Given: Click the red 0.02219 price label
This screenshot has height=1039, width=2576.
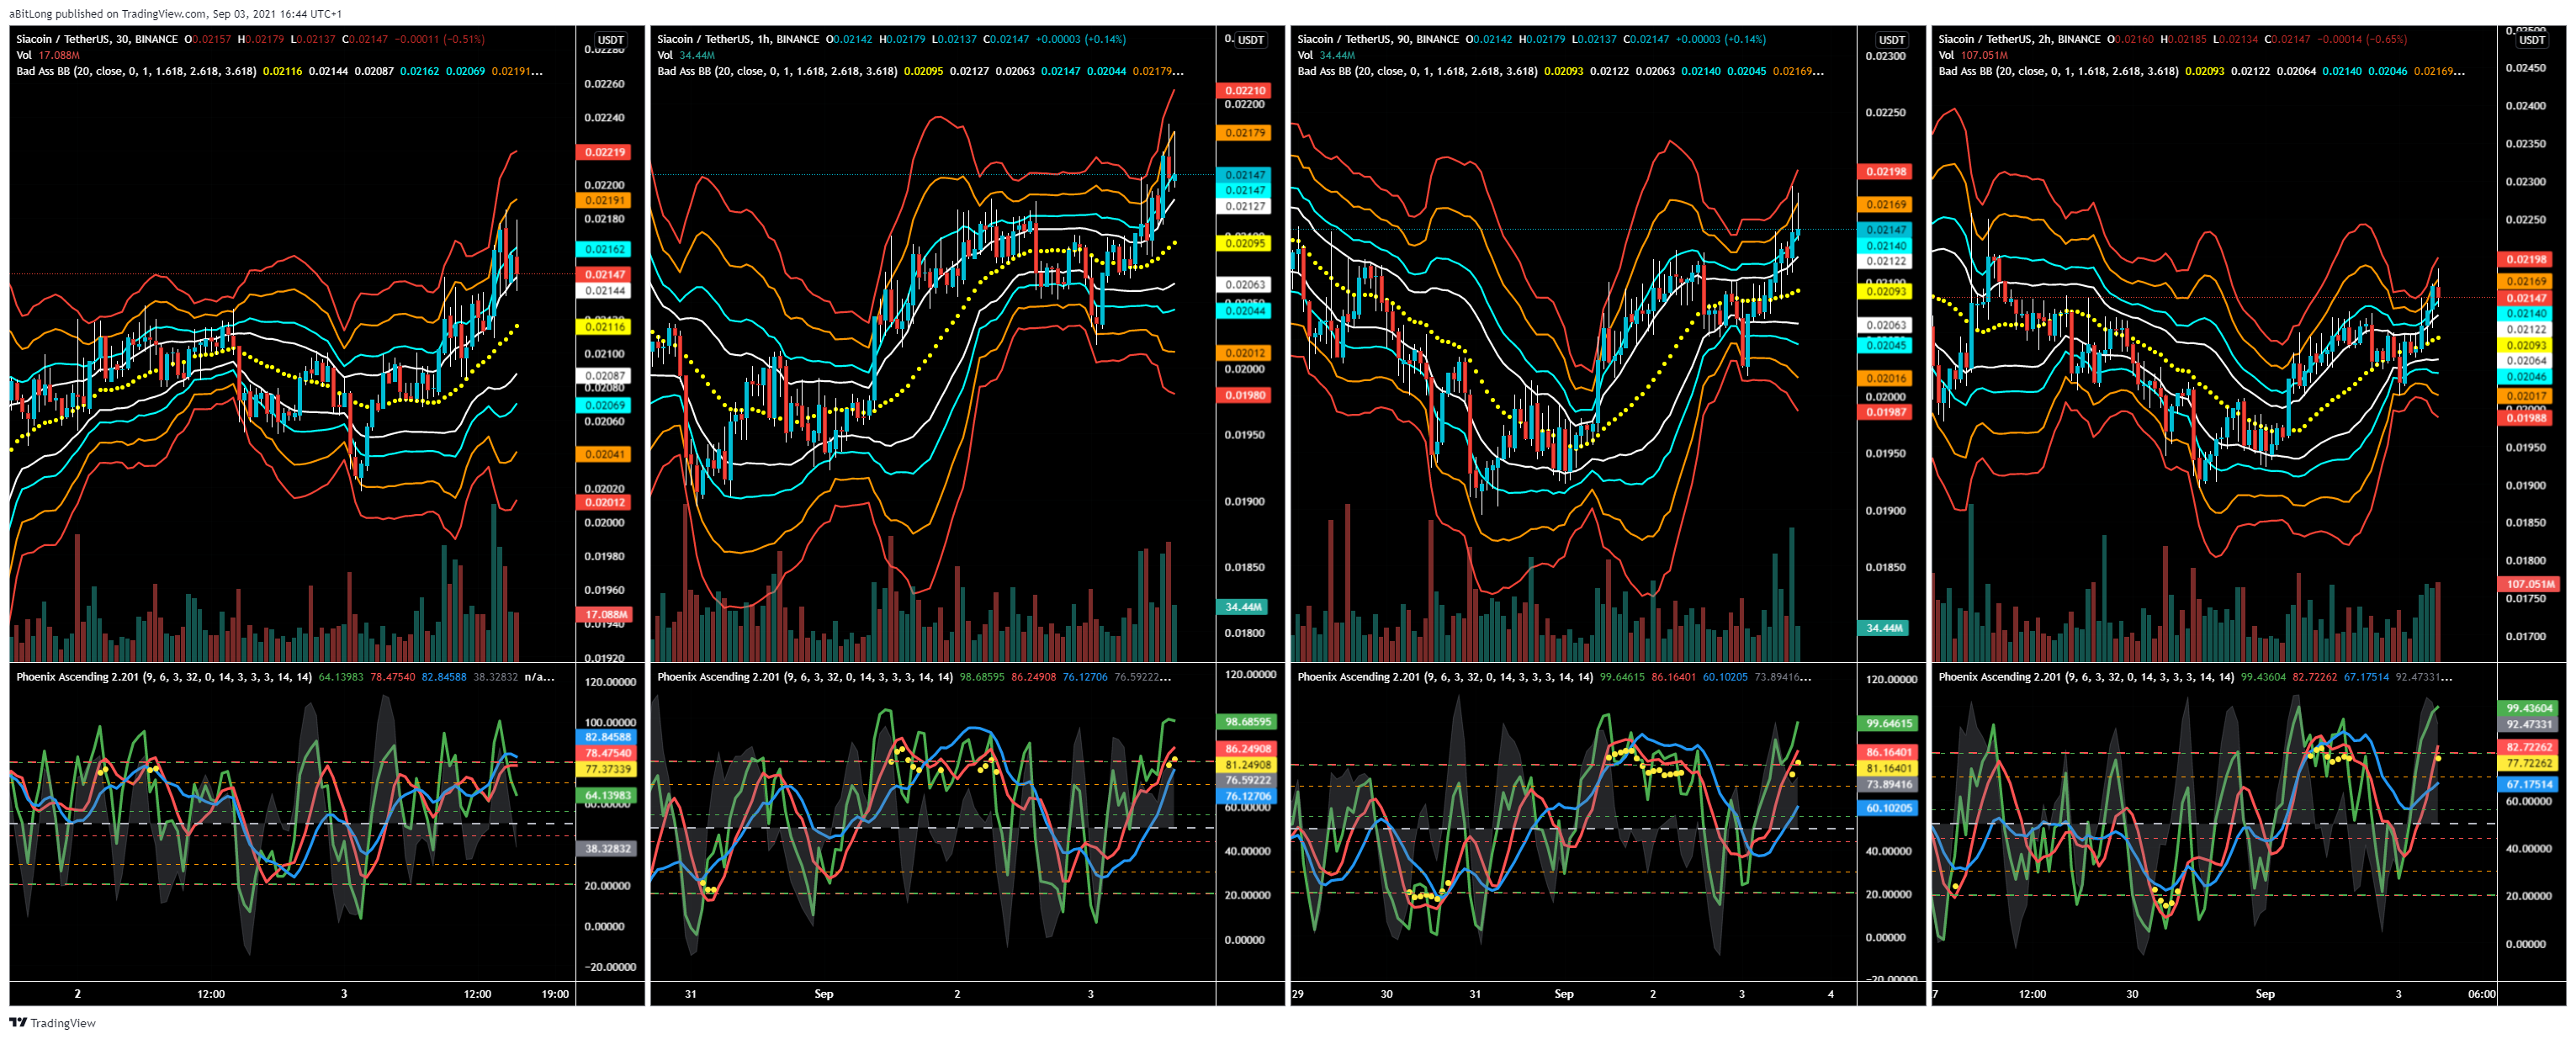Looking at the screenshot, I should click(604, 152).
